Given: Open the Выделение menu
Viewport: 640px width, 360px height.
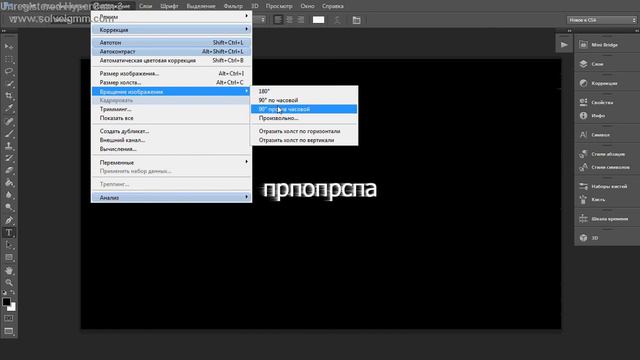Looking at the screenshot, I should click(x=201, y=6).
